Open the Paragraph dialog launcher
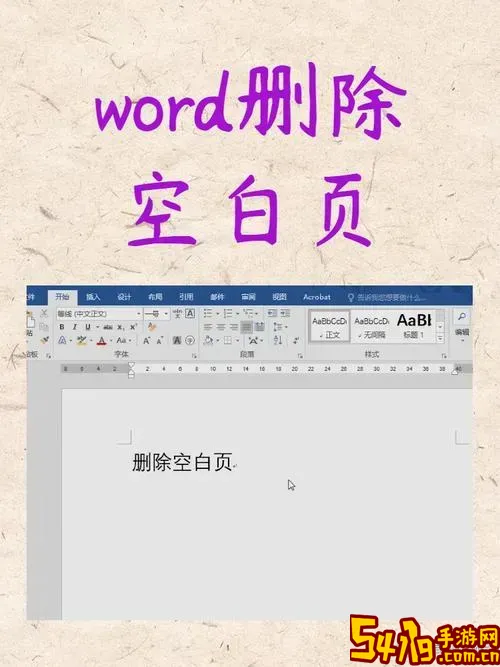 click(x=300, y=355)
